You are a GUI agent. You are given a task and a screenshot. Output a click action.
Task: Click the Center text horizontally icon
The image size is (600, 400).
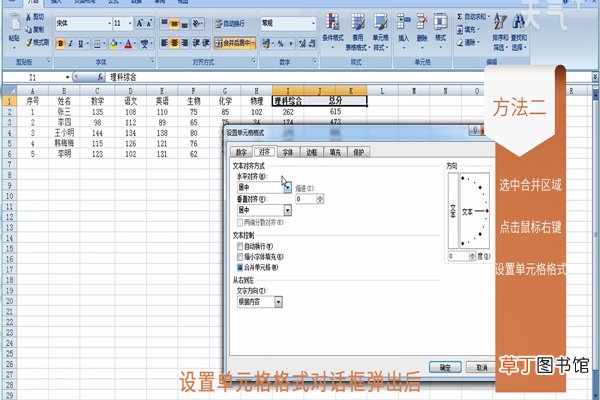174,43
